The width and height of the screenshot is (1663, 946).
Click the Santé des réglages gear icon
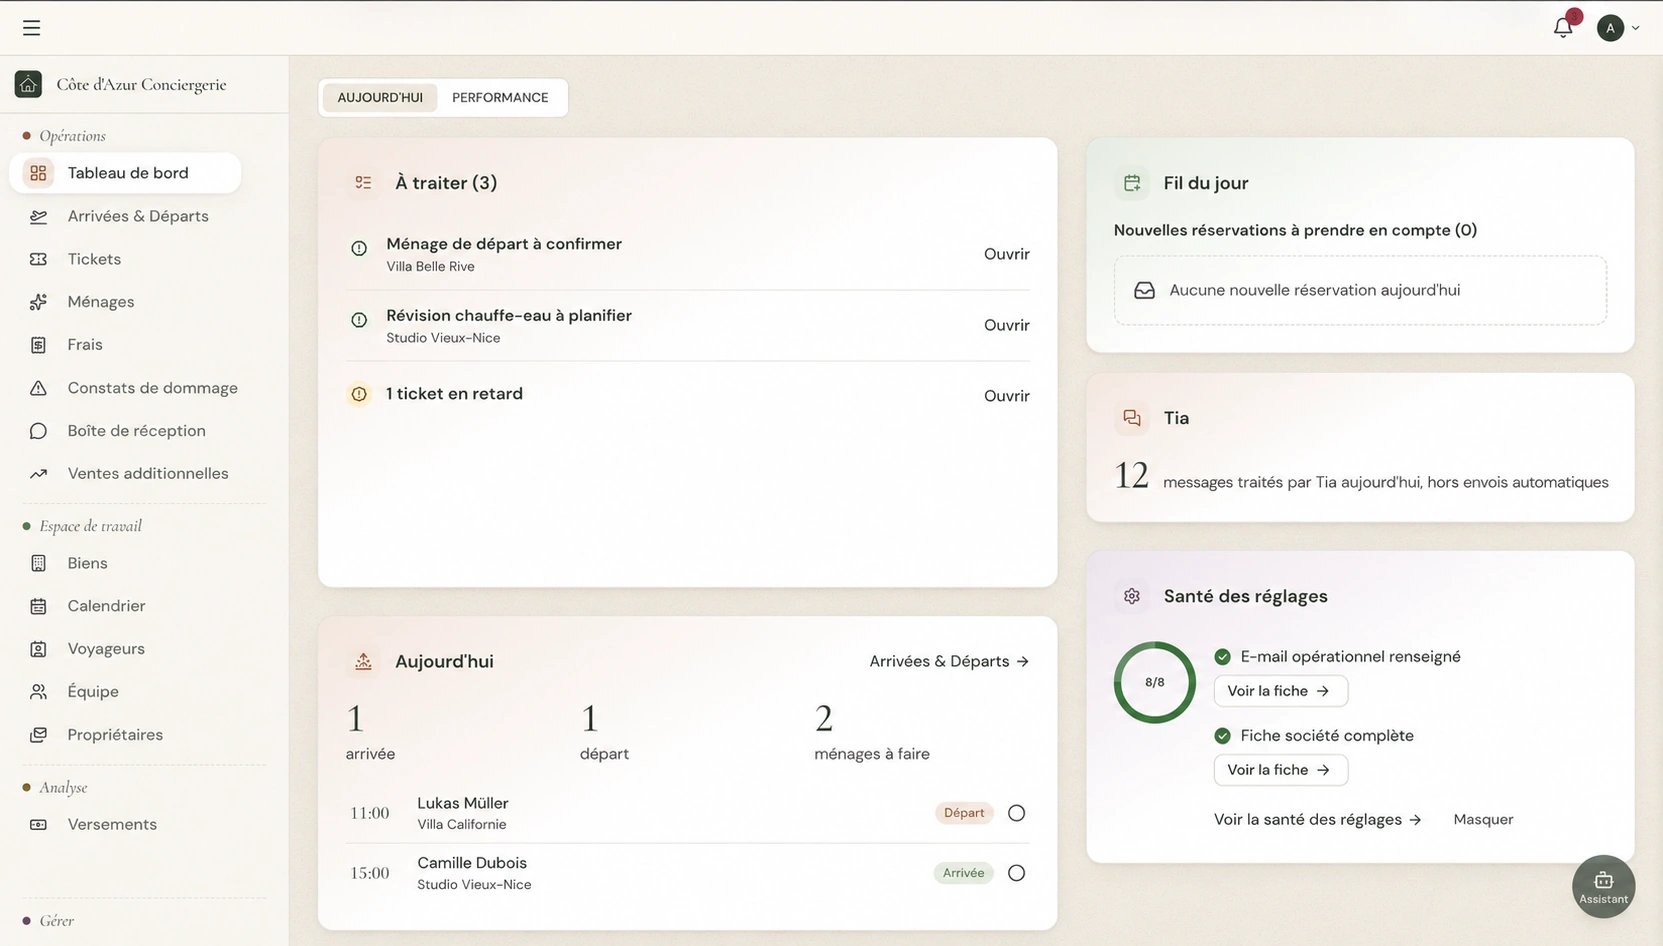point(1132,596)
